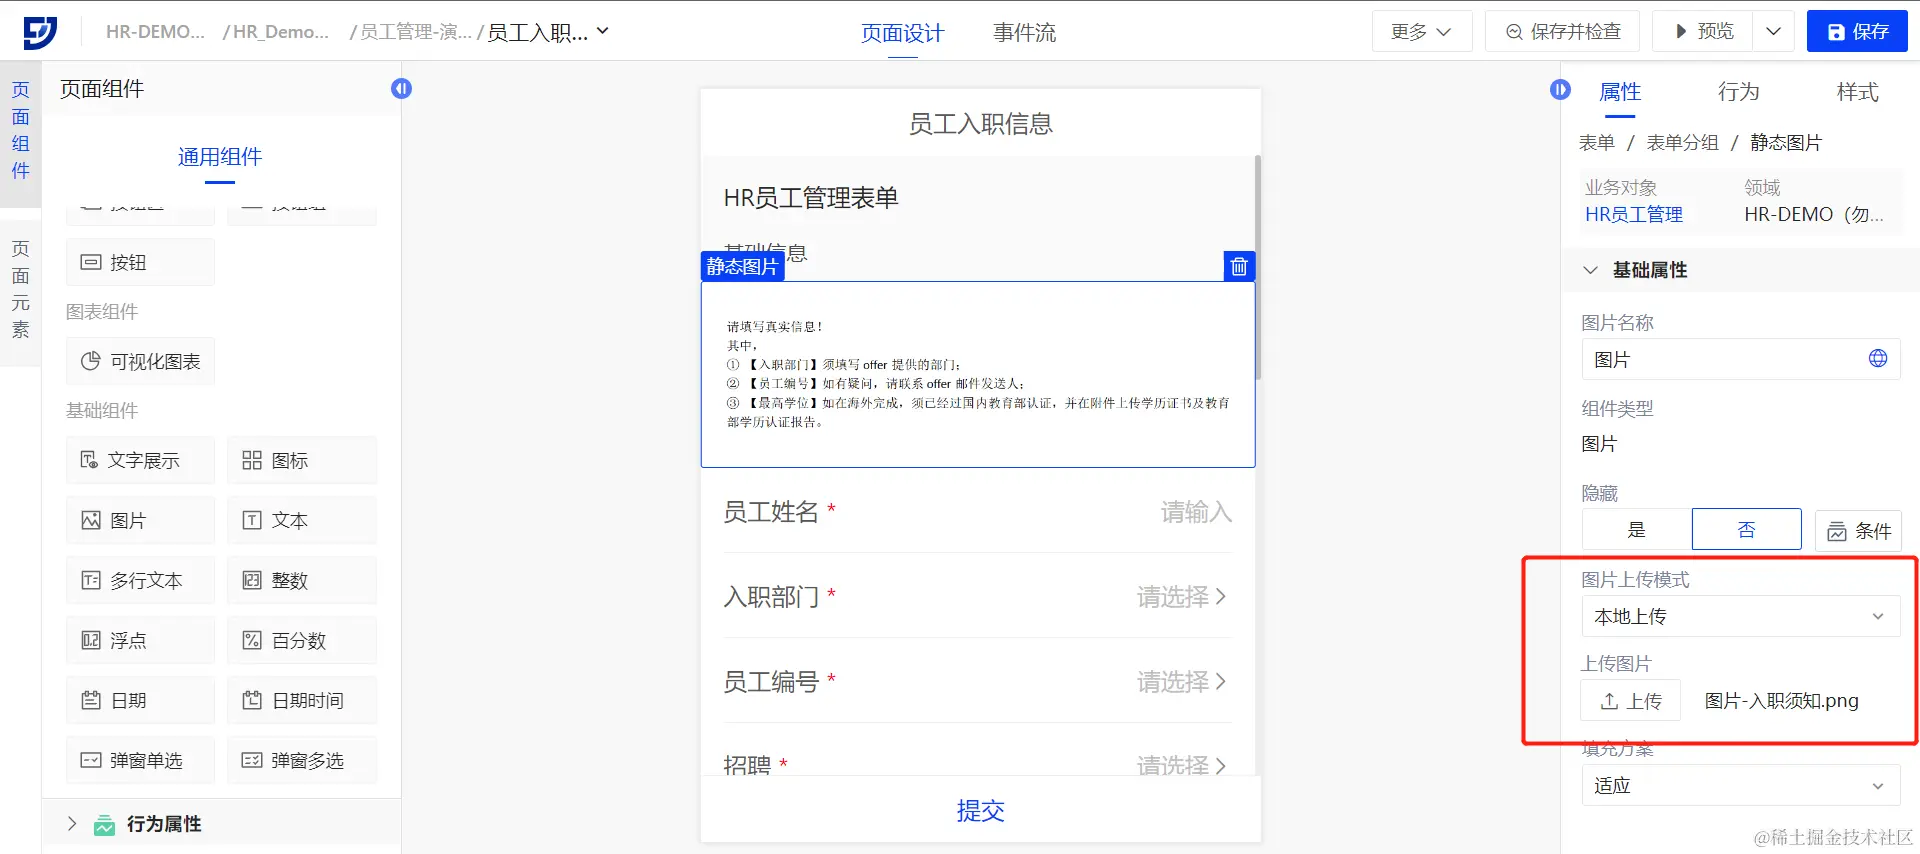1920x854 pixels.
Task: Add the 多行文本 component
Action: click(x=140, y=580)
